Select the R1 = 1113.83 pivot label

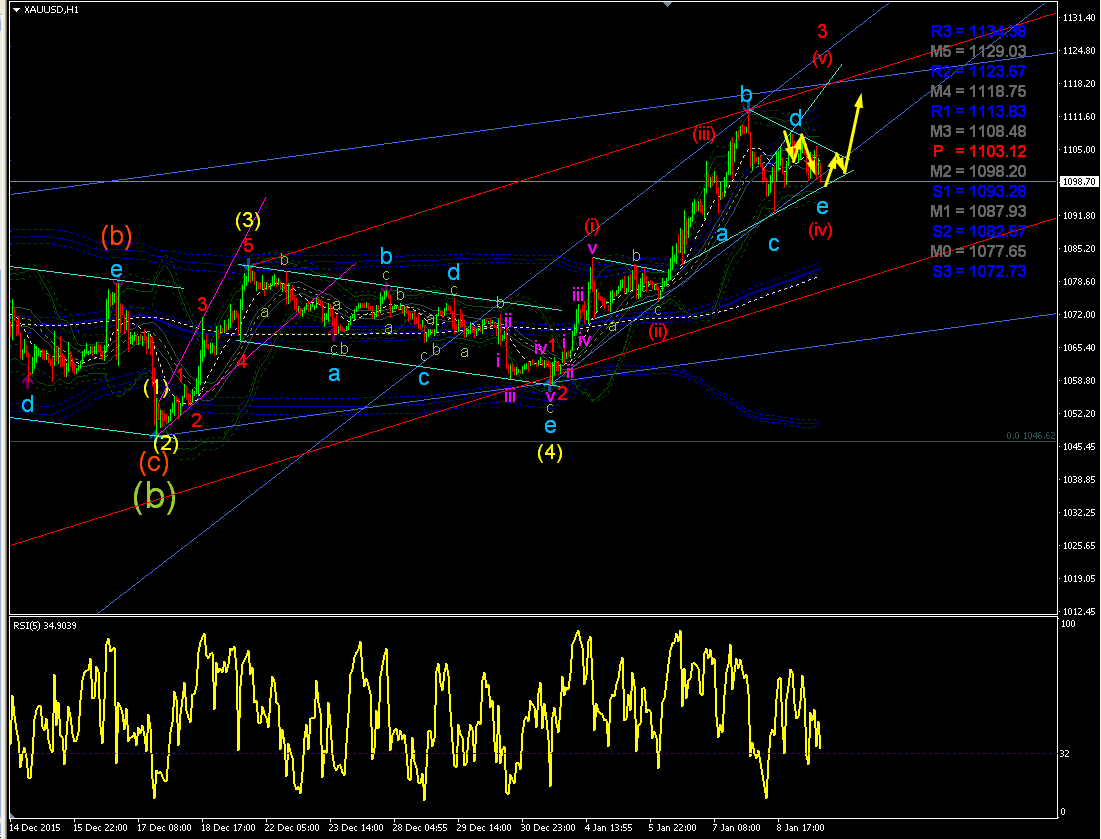tap(978, 112)
